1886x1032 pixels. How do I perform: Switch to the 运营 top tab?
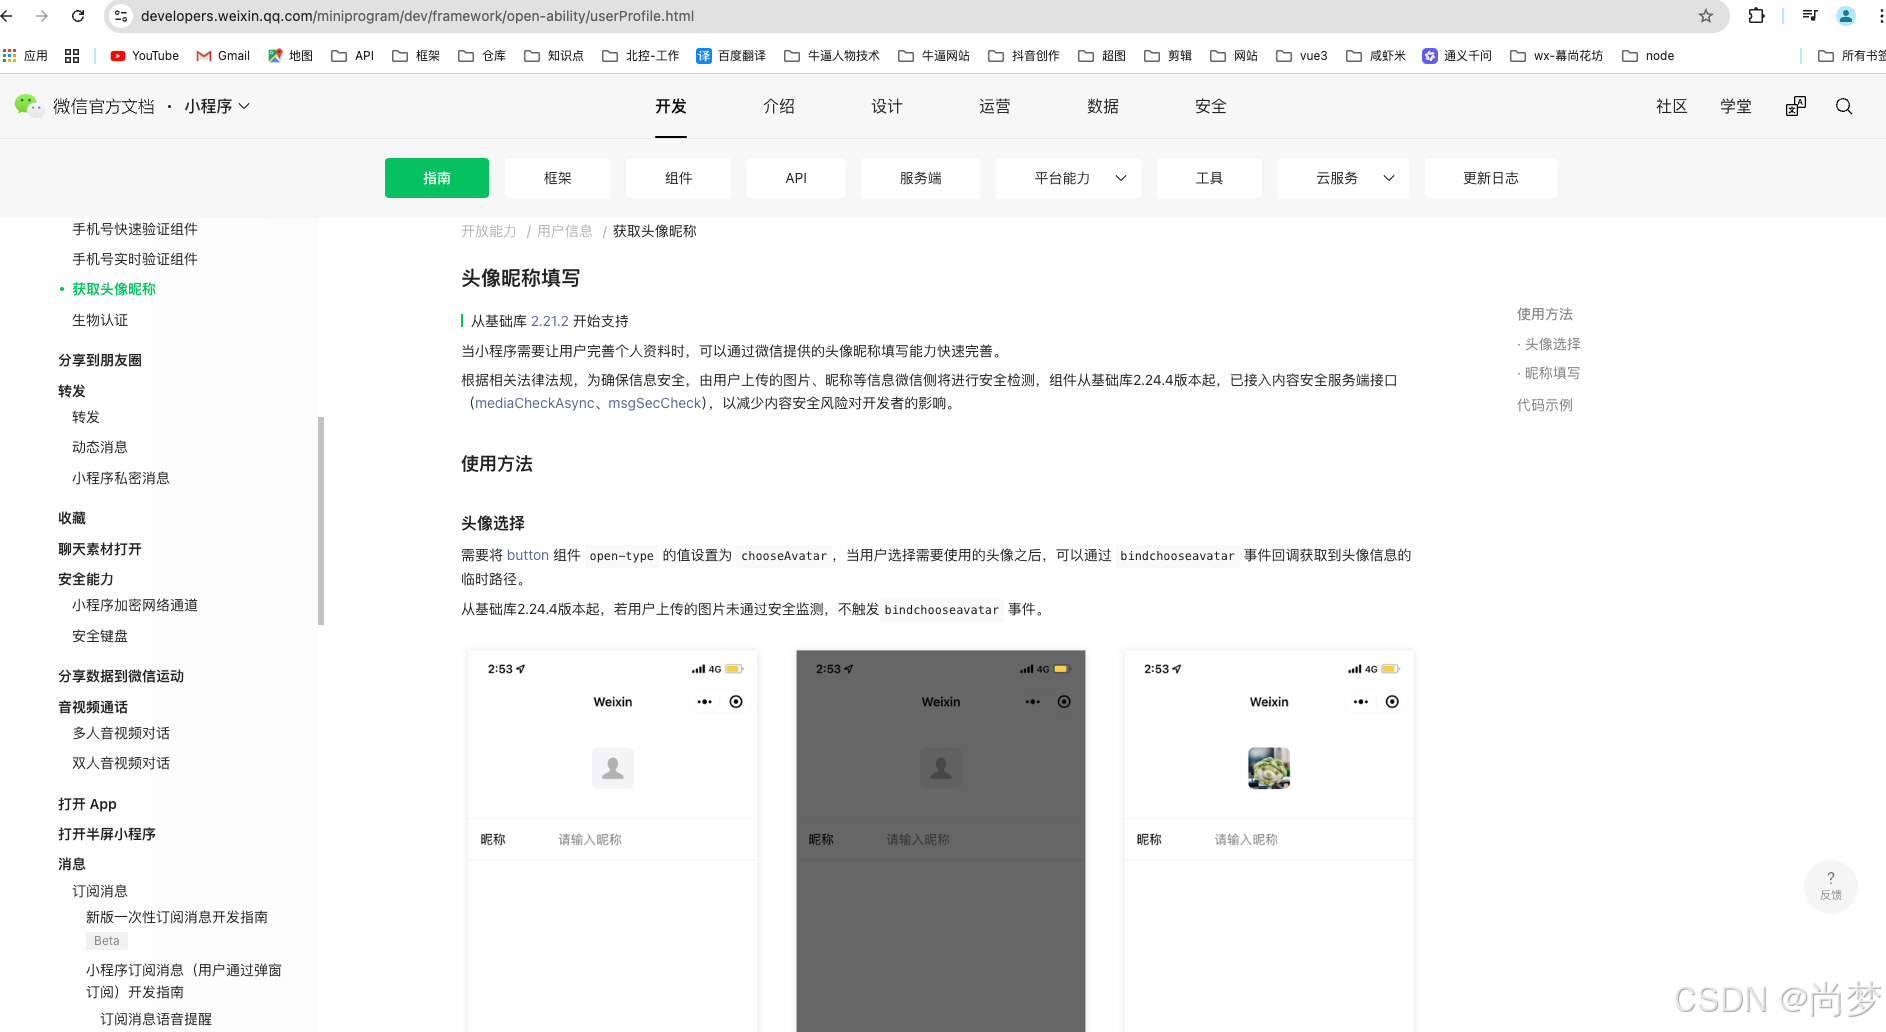(x=995, y=106)
